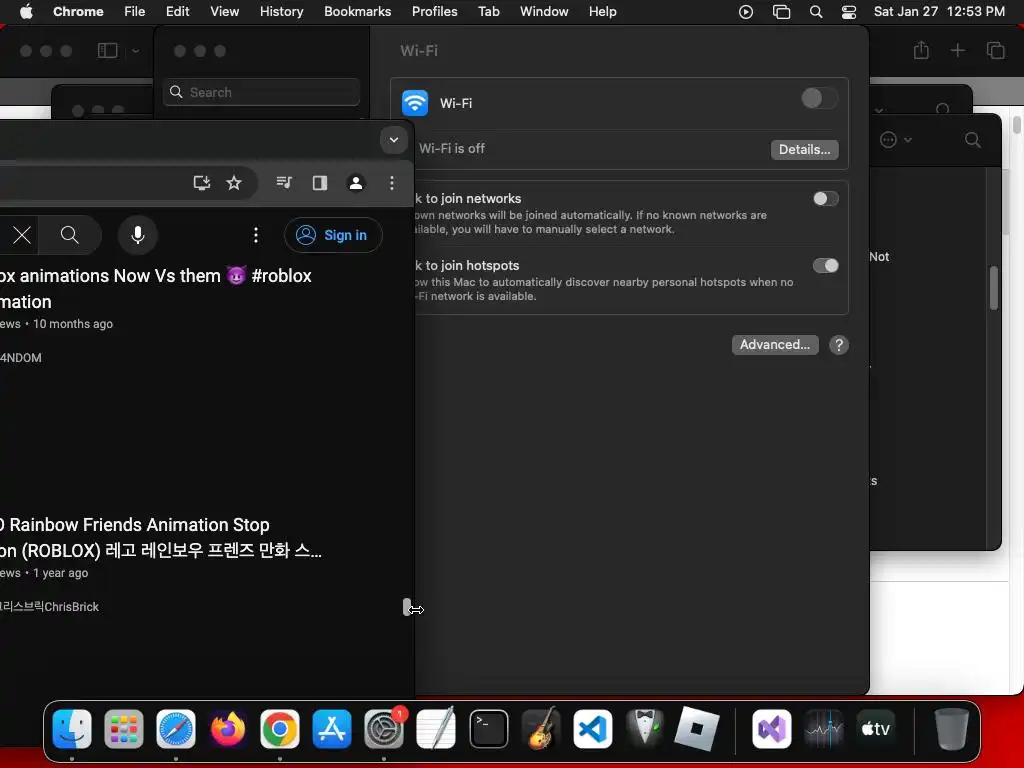The height and width of the screenshot is (768, 1024).
Task: Open GarageBand from the Dock
Action: (541, 728)
